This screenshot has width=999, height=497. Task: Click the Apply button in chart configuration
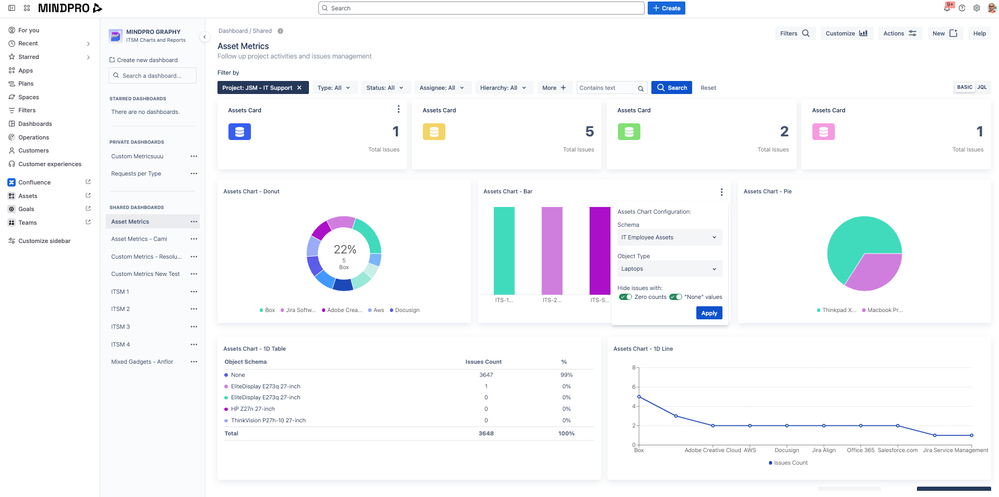click(x=709, y=313)
